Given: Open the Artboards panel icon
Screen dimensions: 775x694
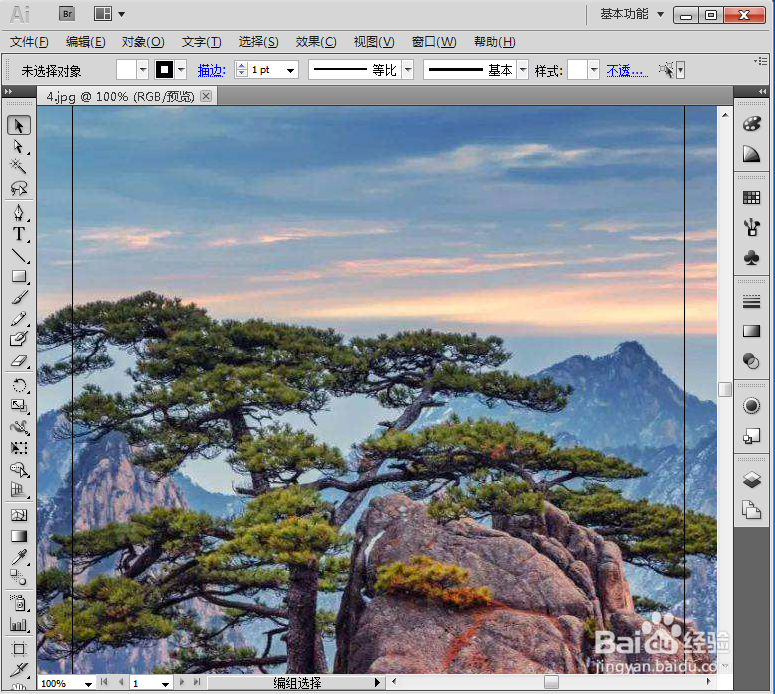Looking at the screenshot, I should pyautogui.click(x=751, y=510).
